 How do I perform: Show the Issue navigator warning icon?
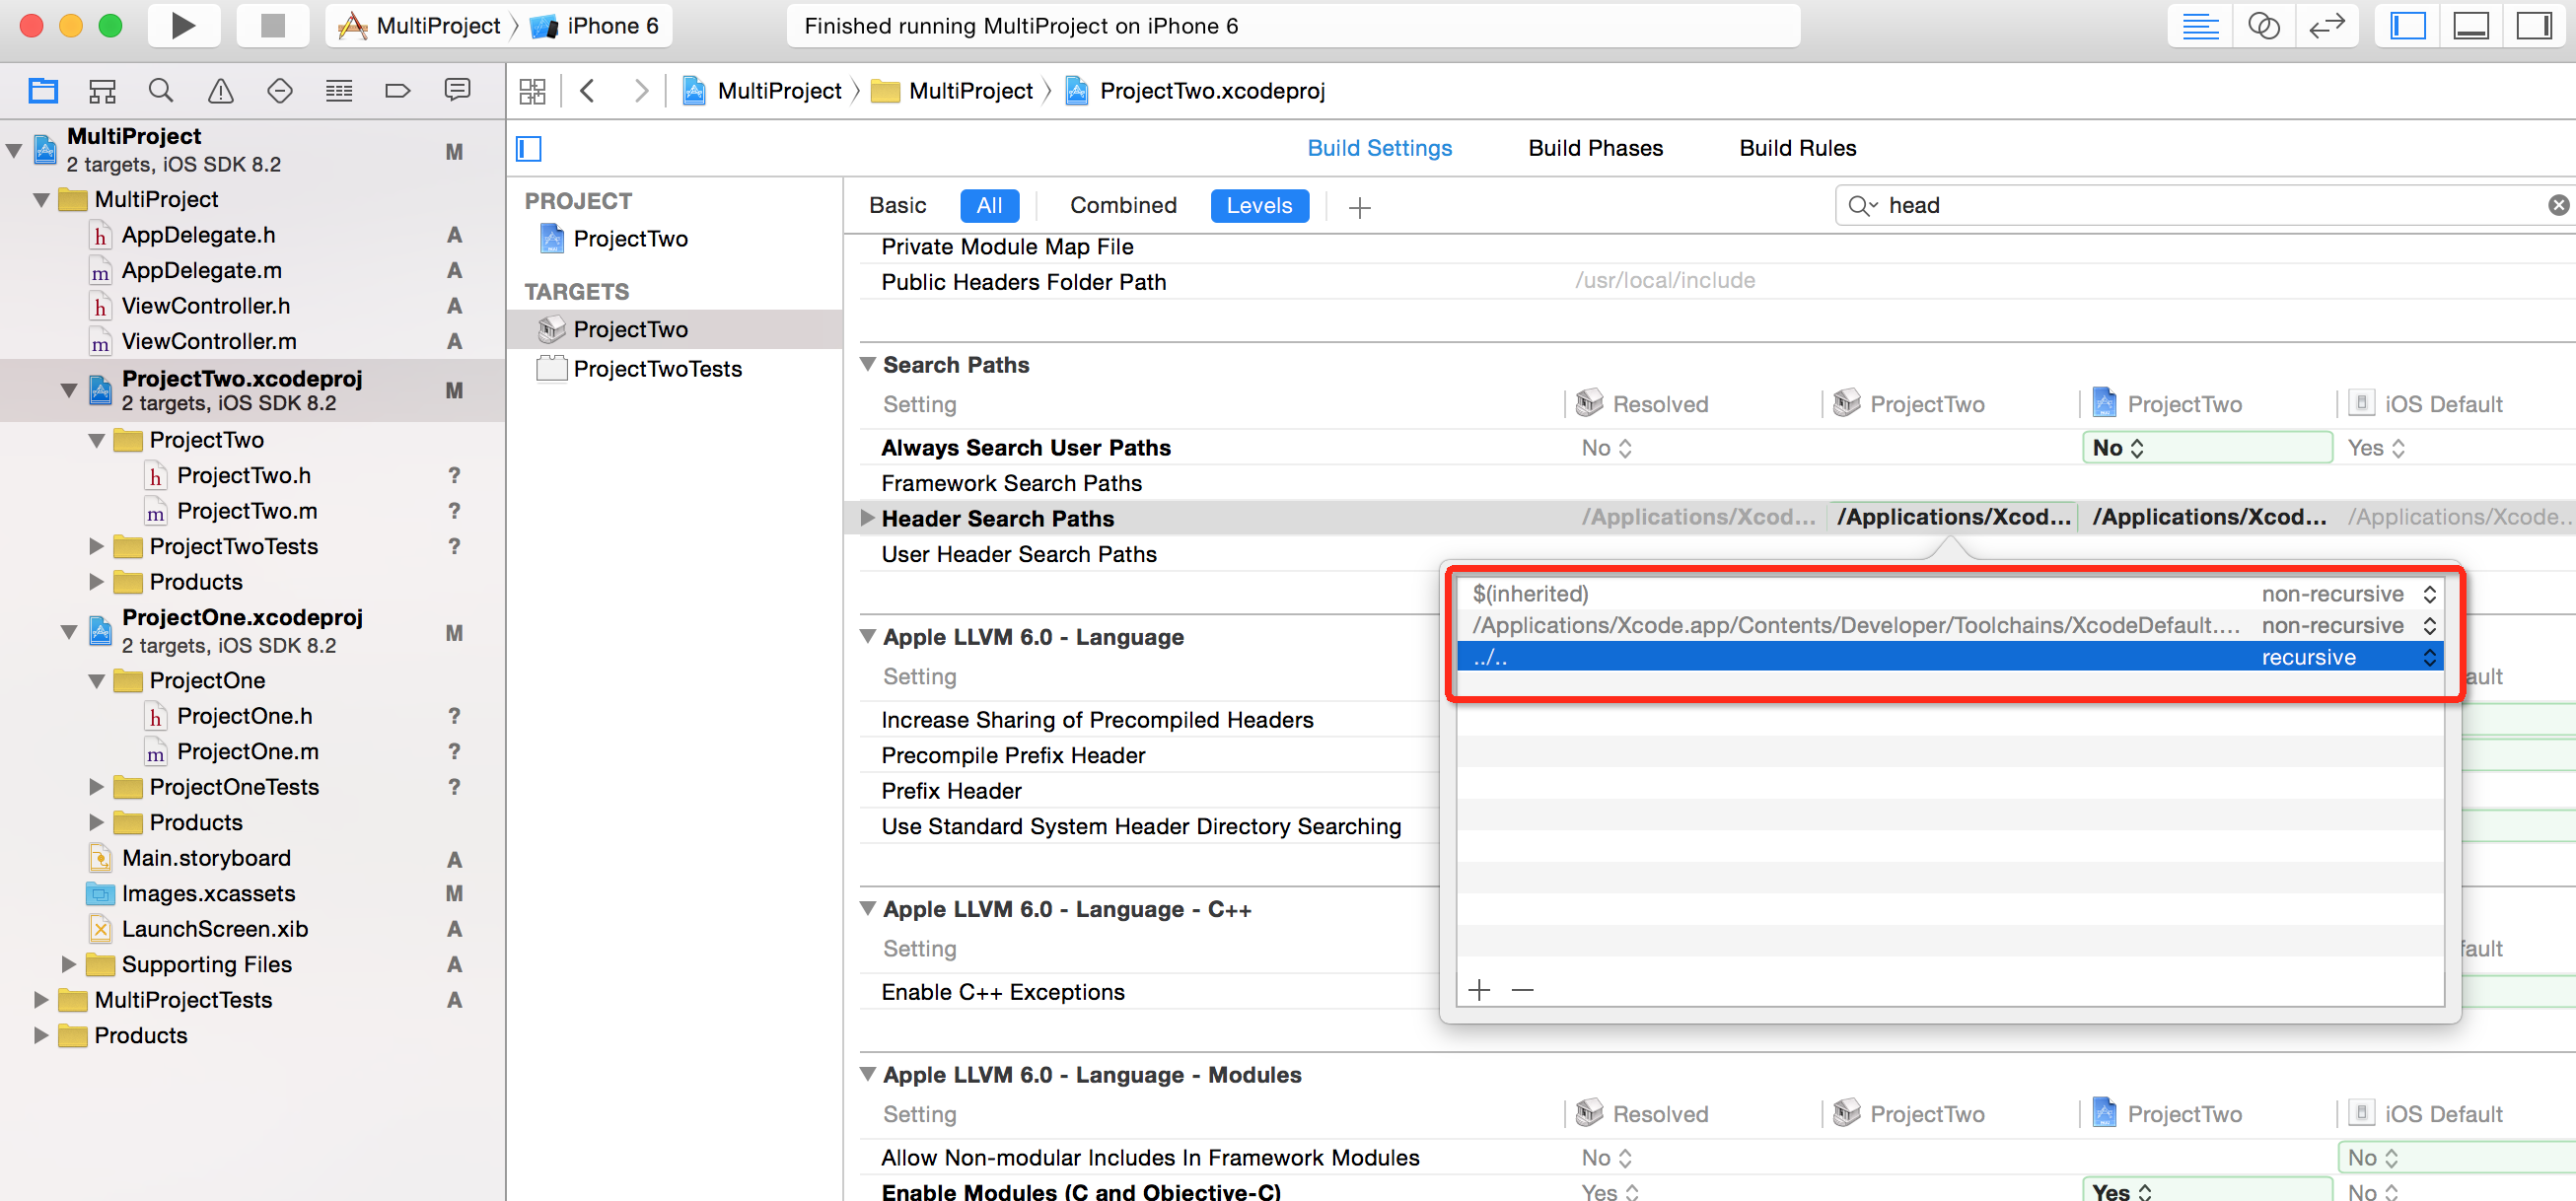click(220, 91)
